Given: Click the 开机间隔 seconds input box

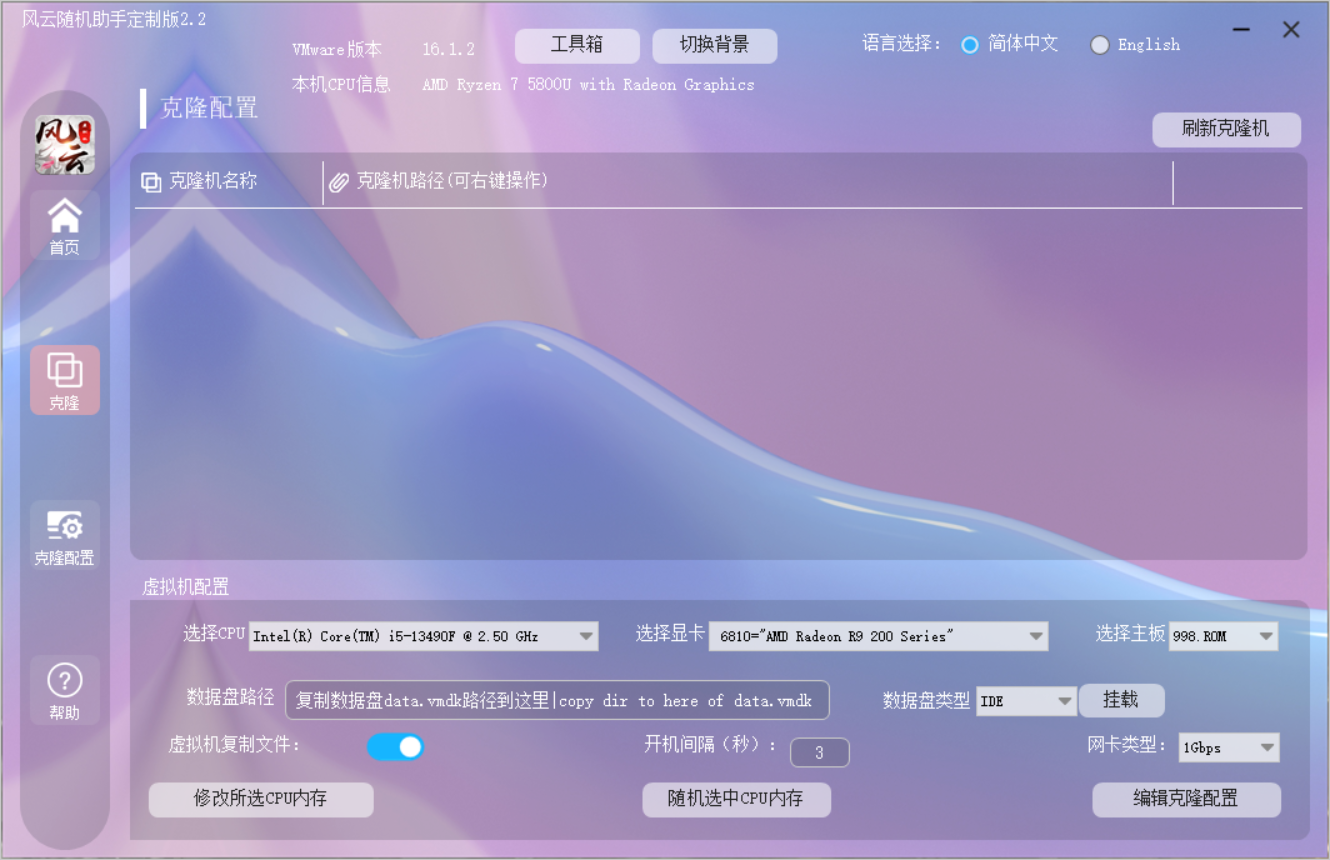Looking at the screenshot, I should tap(819, 753).
